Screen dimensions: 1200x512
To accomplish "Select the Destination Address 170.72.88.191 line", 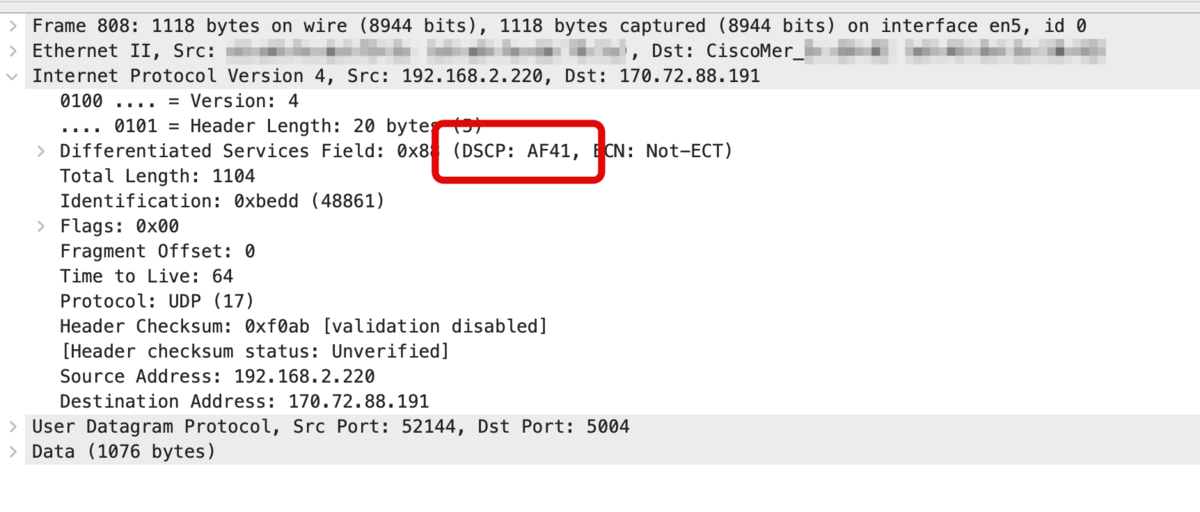I will click(244, 402).
